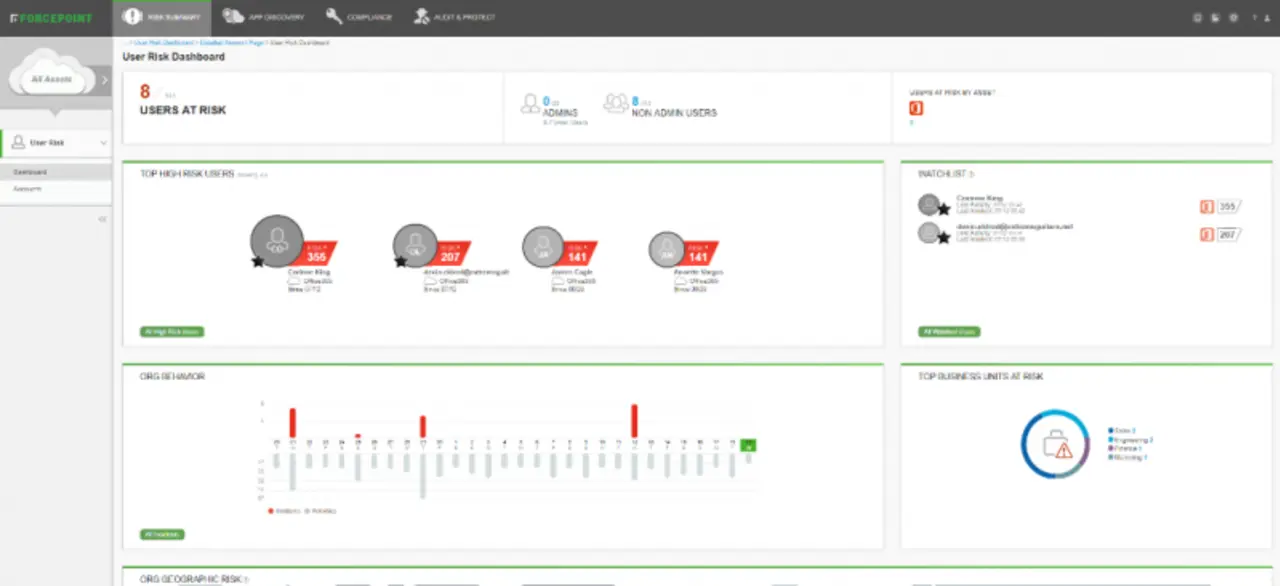Screen dimensions: 1280x586
Task: Click the Office 365 icon under Users at Risk by Asset
Action: pyautogui.click(x=916, y=108)
